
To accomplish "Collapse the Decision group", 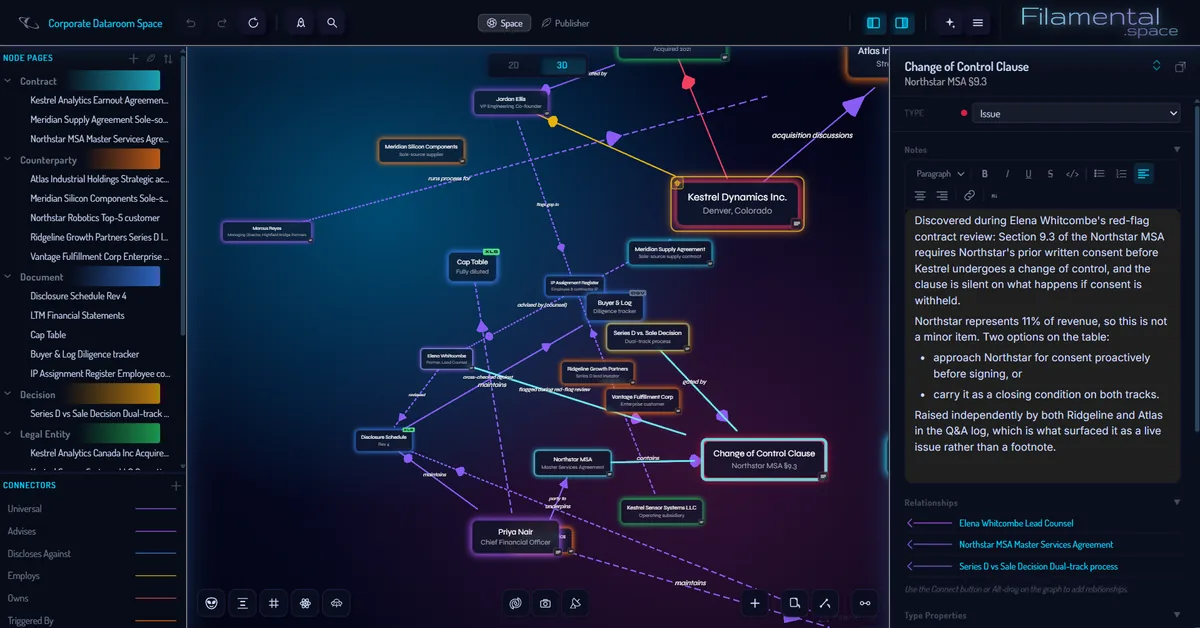I will coord(8,395).
